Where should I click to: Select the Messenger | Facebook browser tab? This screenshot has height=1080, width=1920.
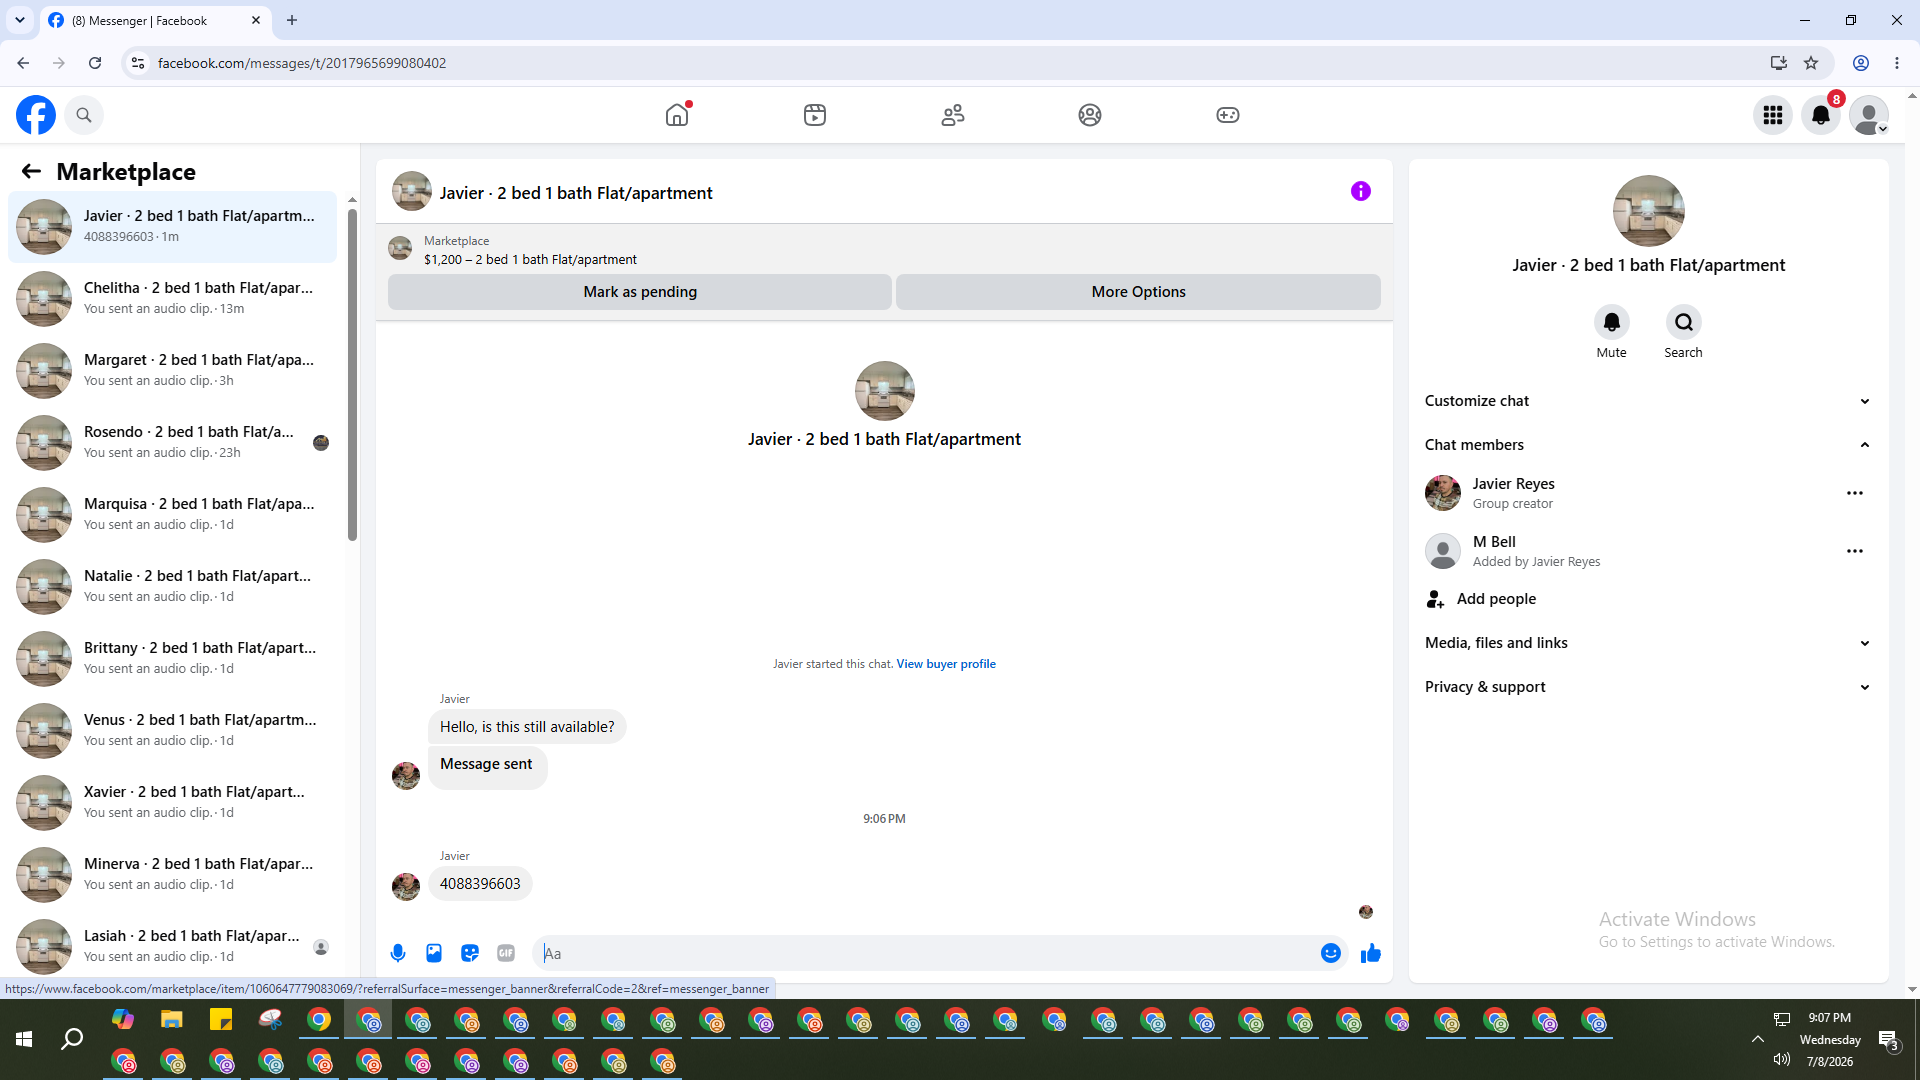pyautogui.click(x=155, y=20)
